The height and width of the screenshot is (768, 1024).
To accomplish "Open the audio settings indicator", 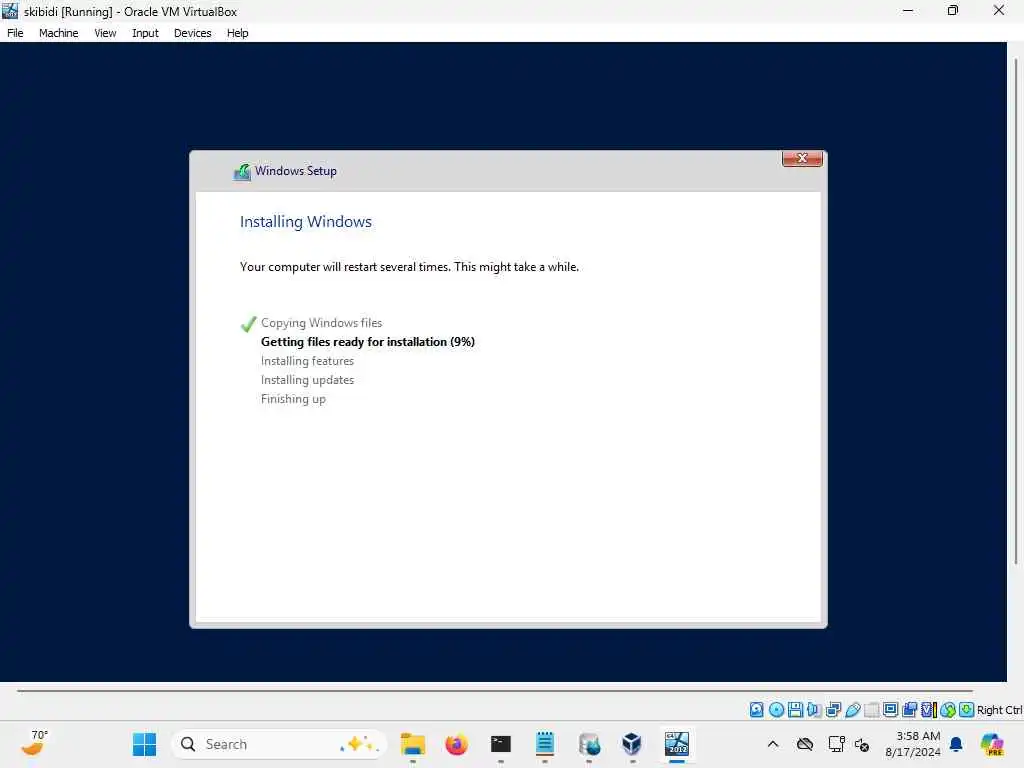I will click(814, 709).
